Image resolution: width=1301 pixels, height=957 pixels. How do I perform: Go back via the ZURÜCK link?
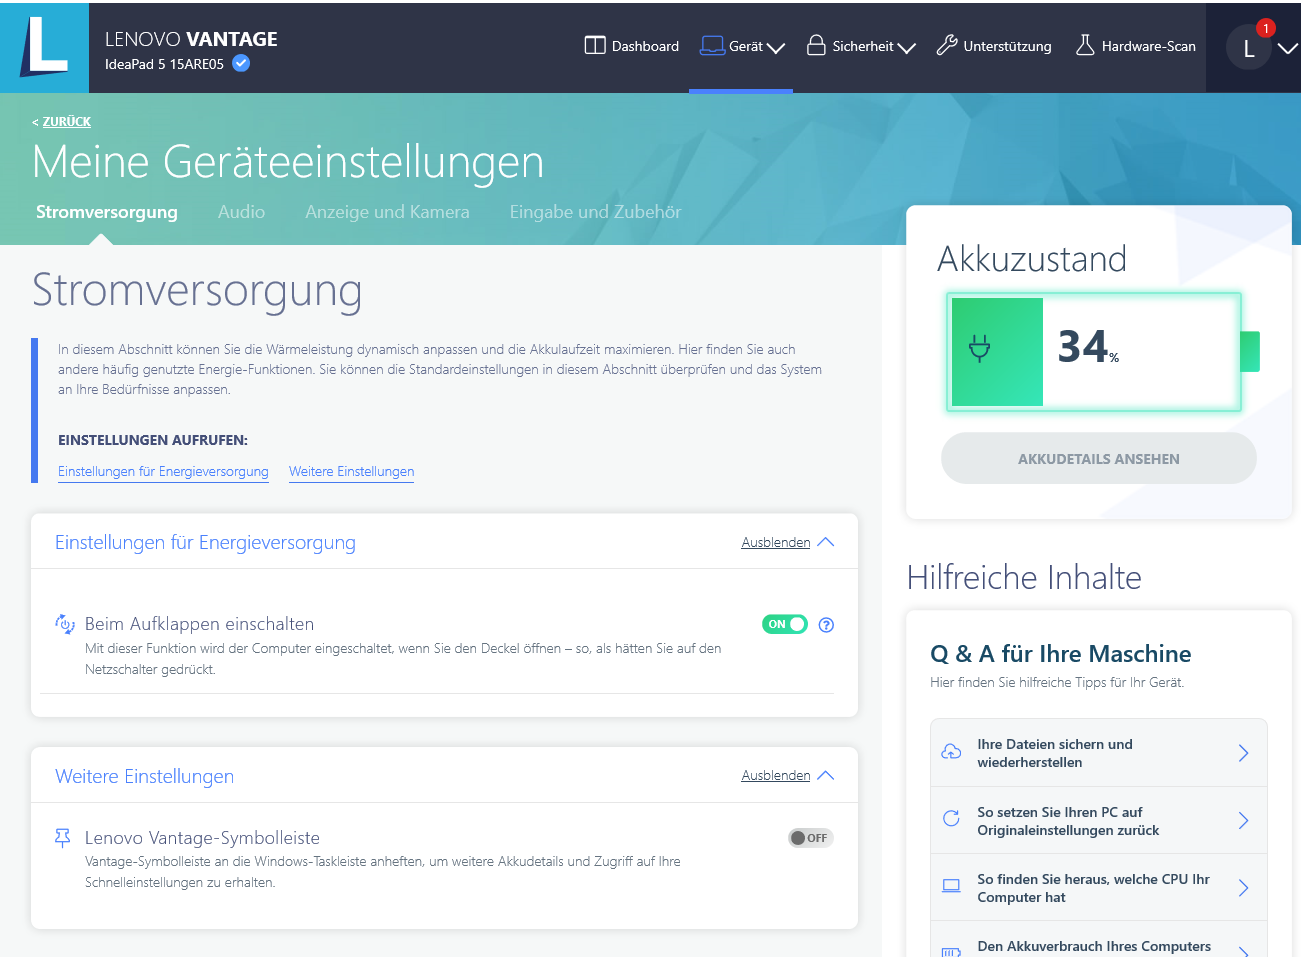[66, 122]
